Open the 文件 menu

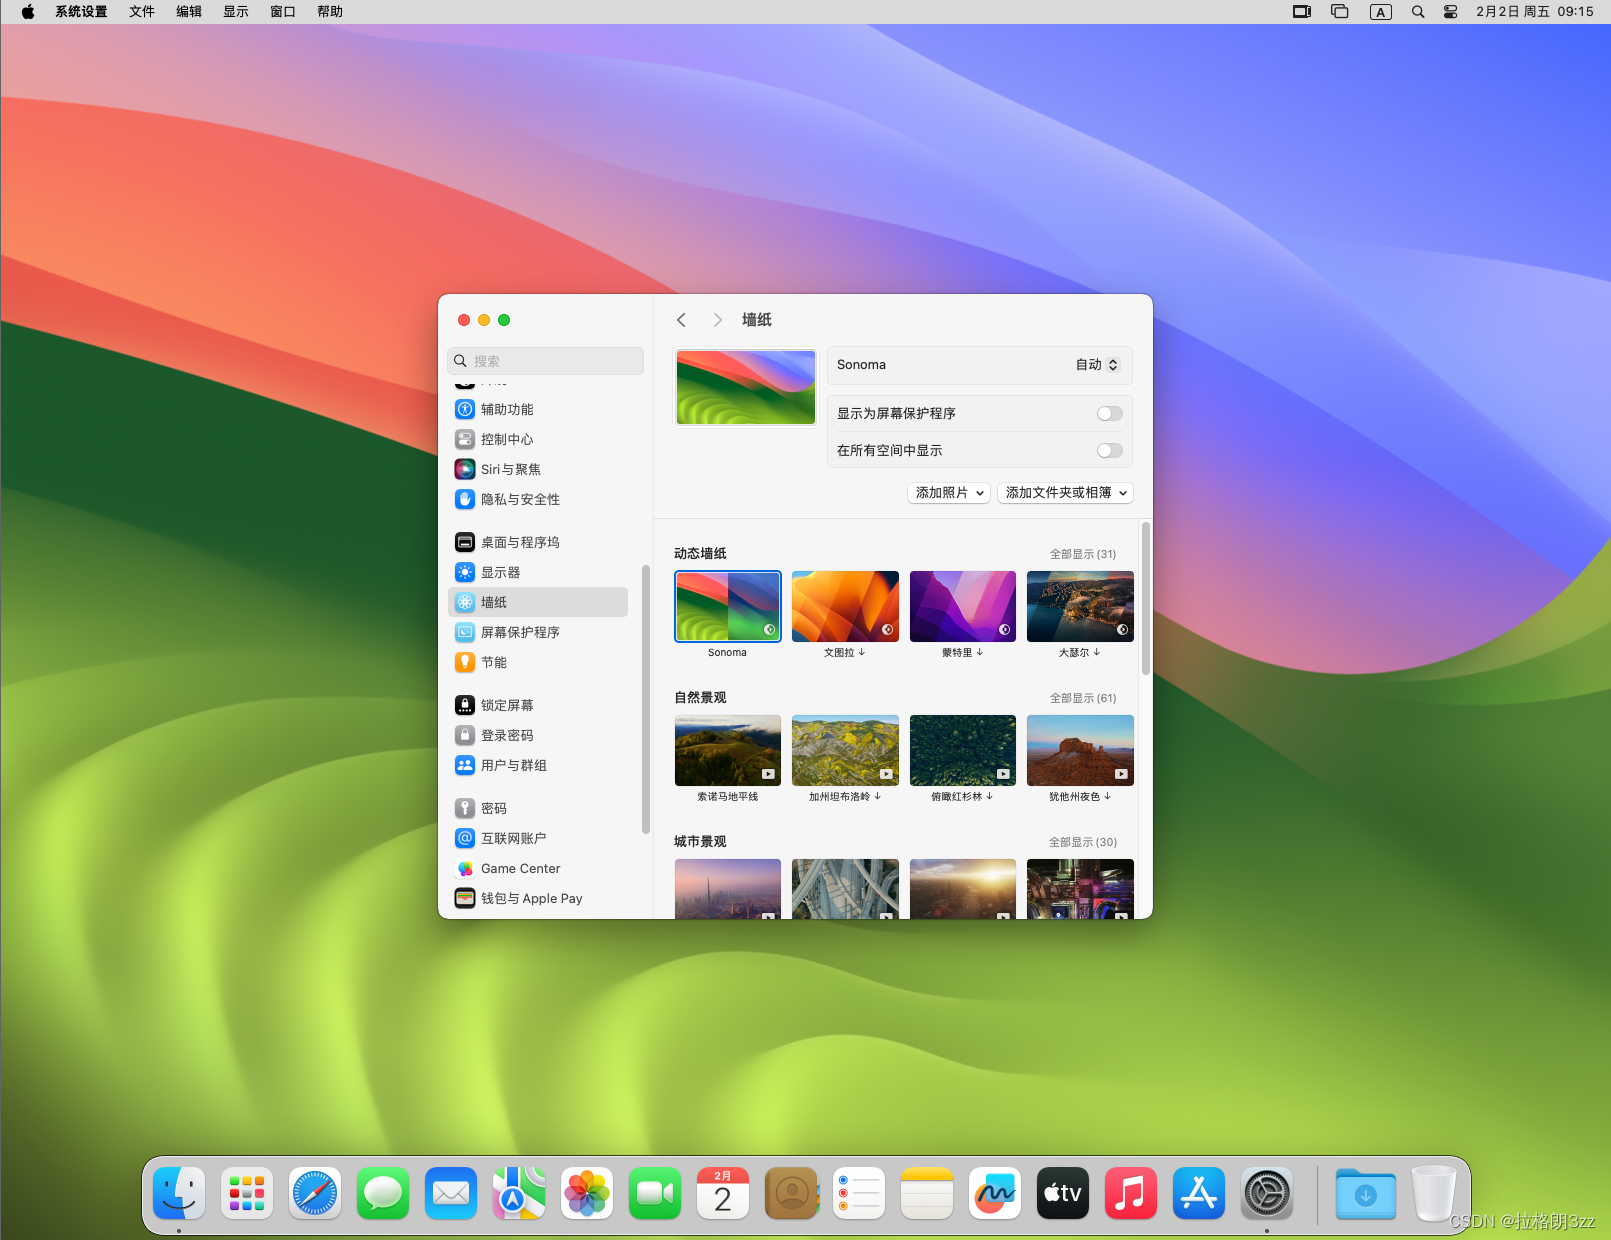142,12
